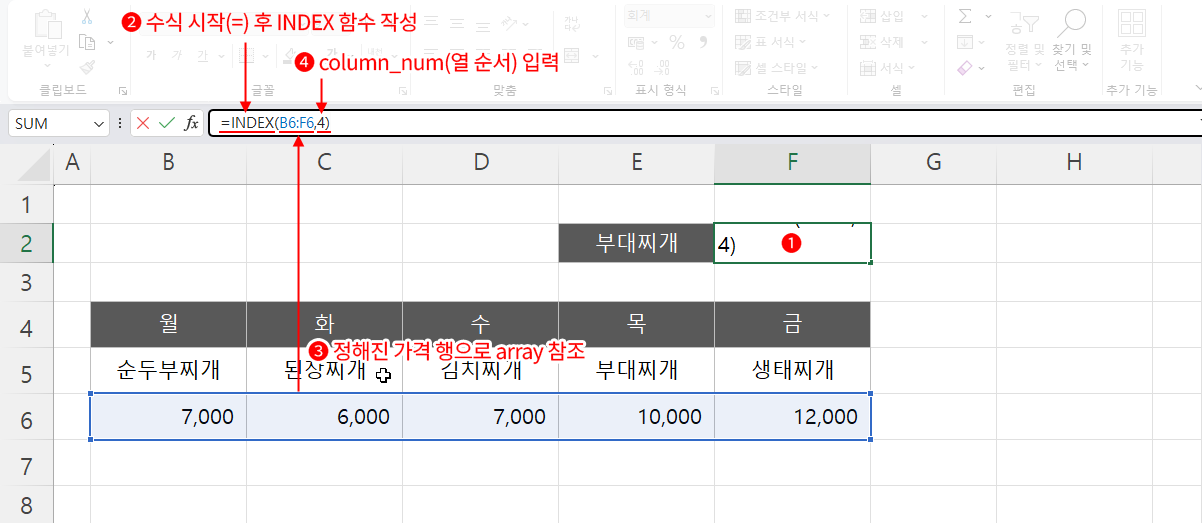Screen dimensions: 1202x523
Task: Select column G header
Action: (933, 162)
